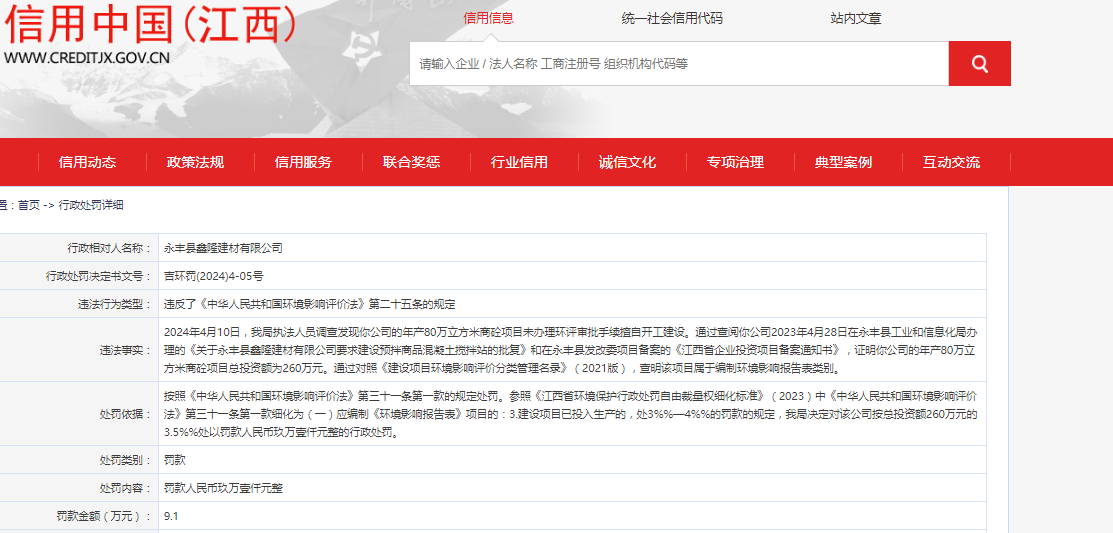This screenshot has width=1113, height=533.
Task: Click the WWW.CREDITJX.GOV.CN site address text
Action: point(87,57)
